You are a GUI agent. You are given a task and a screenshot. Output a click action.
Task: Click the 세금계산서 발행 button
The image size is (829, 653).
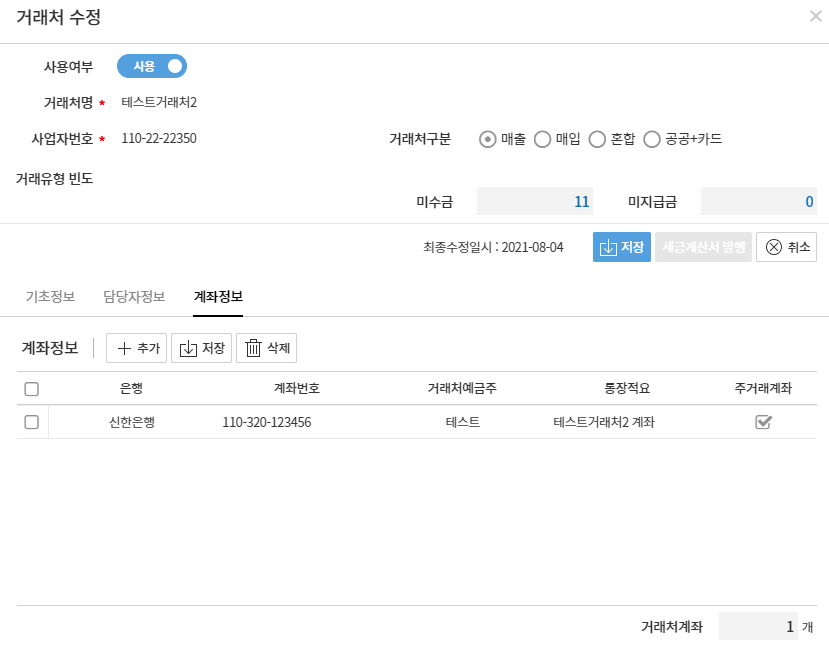[703, 247]
